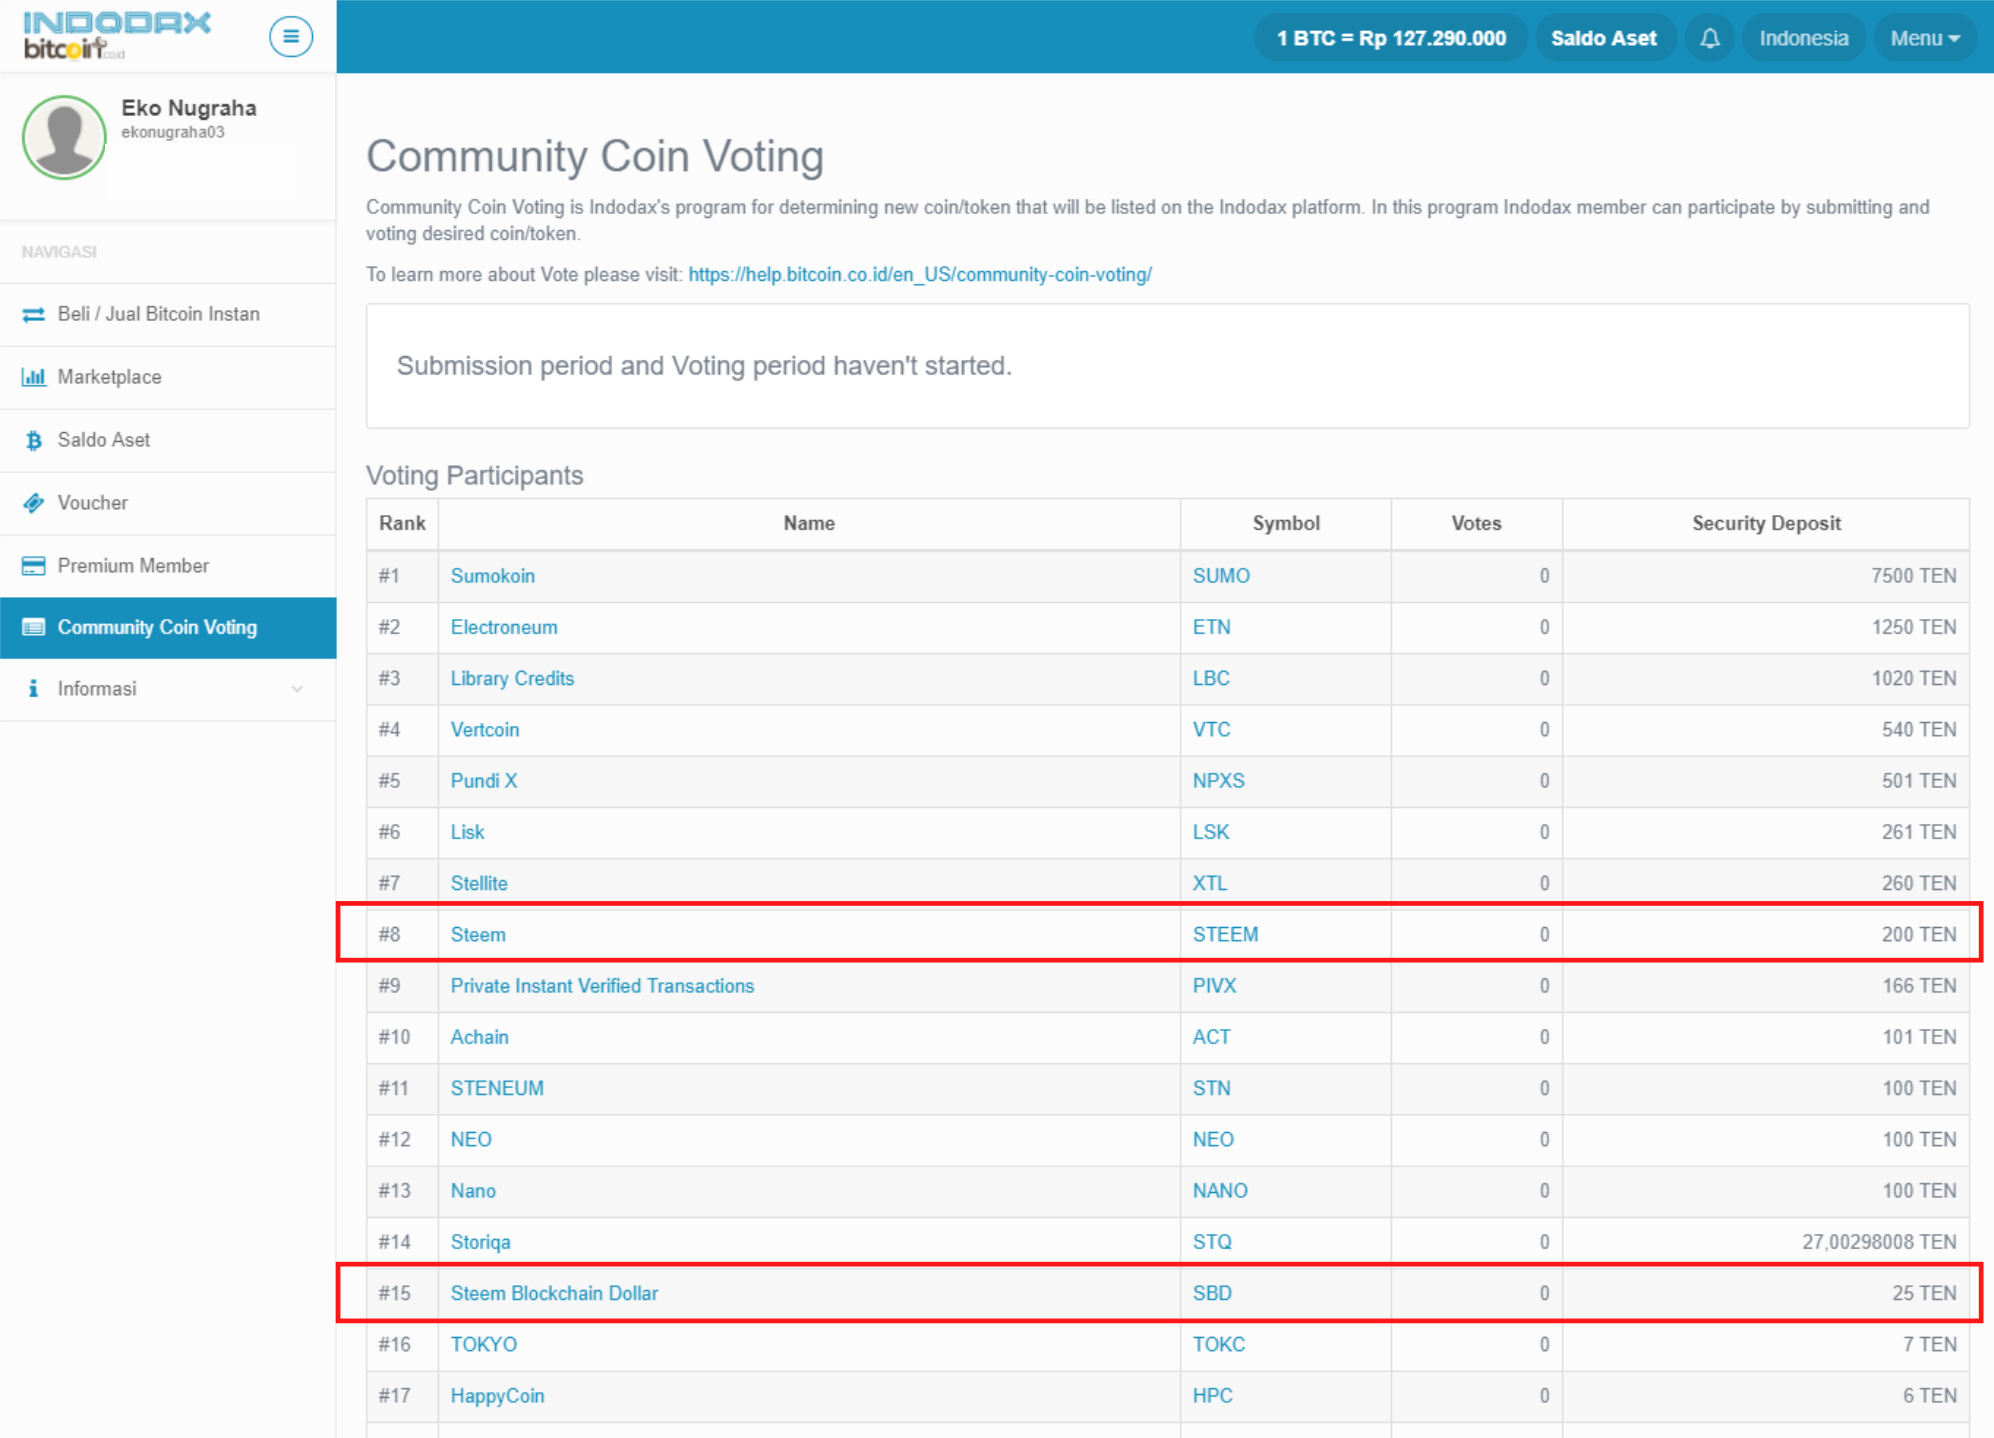Click the HPC symbol link
Viewport: 1994px width, 1438px height.
[x=1212, y=1396]
